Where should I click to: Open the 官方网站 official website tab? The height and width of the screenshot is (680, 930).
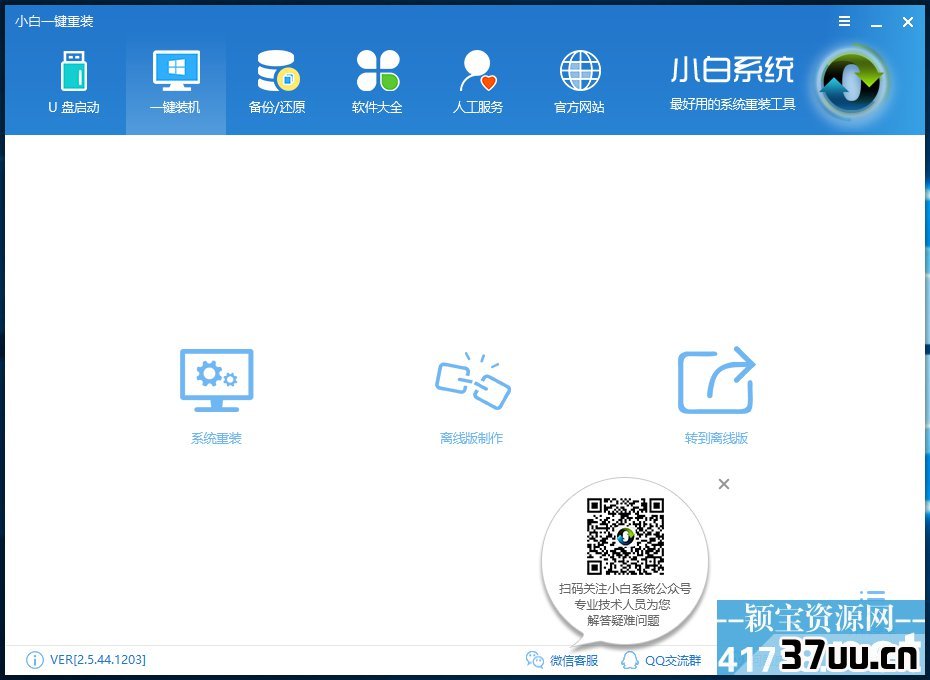579,83
